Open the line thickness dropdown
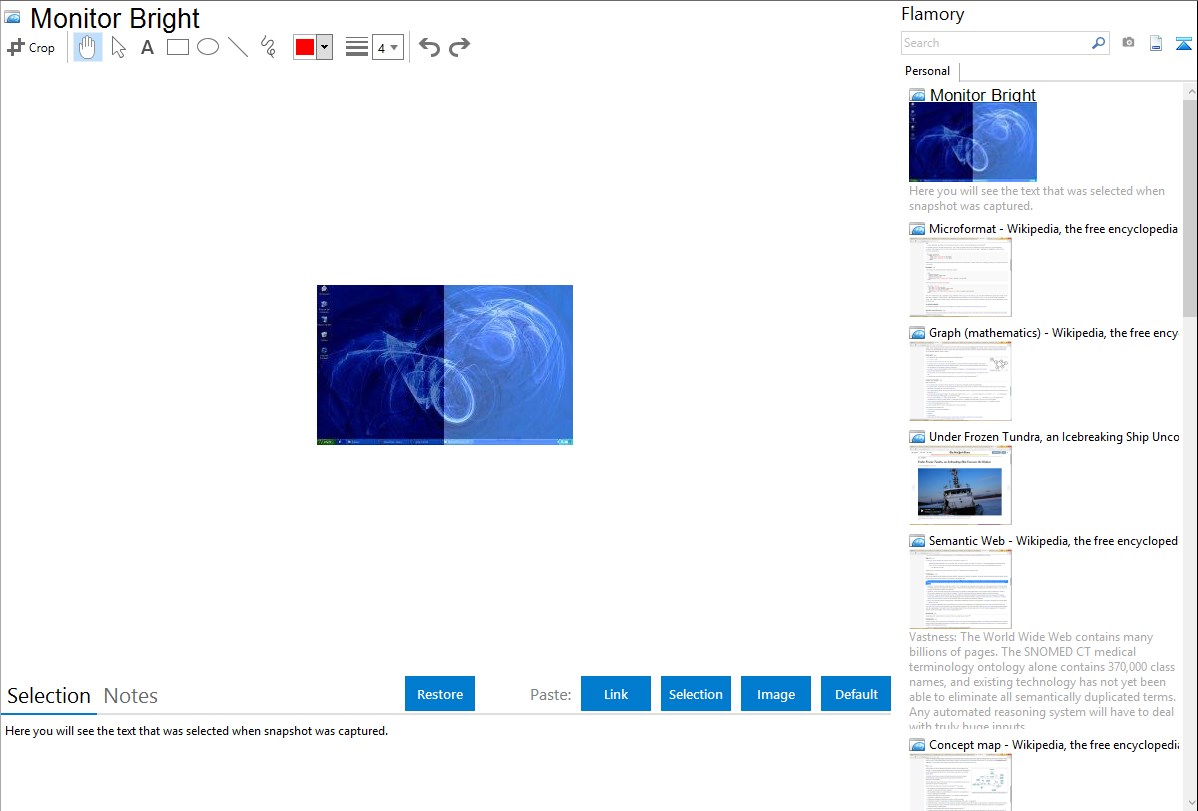The image size is (1198, 811). 387,47
